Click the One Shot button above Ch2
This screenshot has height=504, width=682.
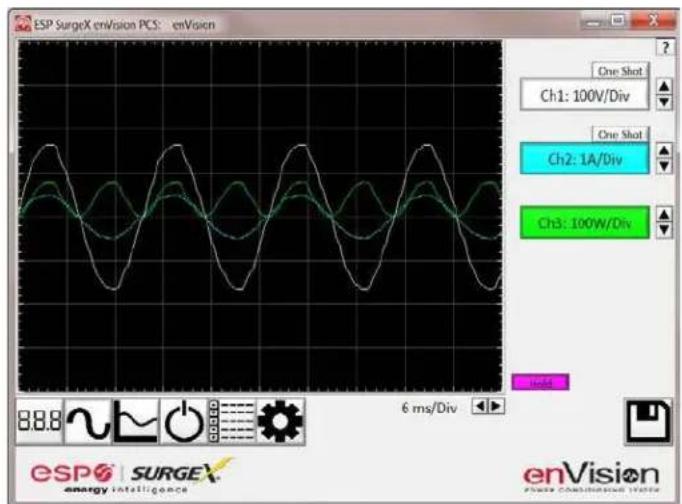click(620, 134)
